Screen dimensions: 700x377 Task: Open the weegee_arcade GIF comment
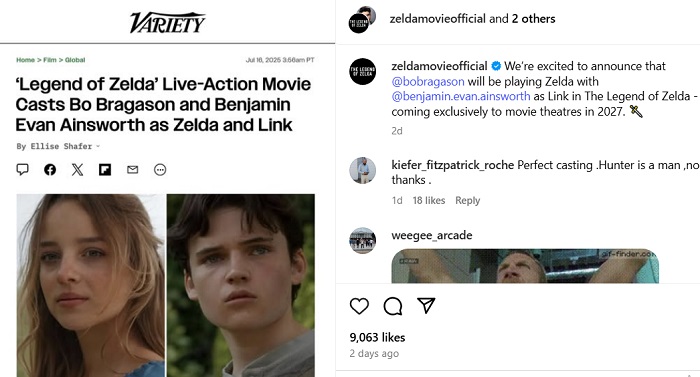[525, 266]
